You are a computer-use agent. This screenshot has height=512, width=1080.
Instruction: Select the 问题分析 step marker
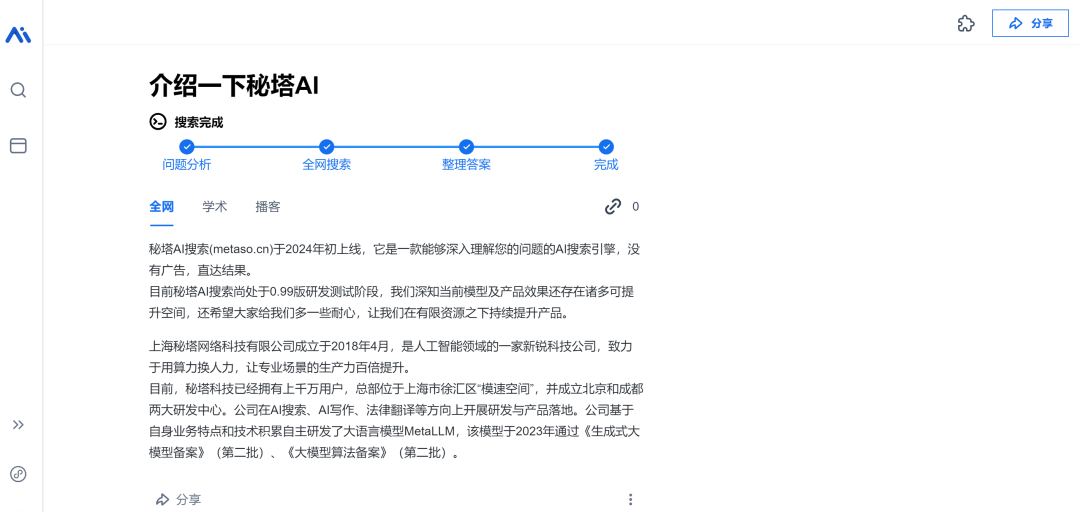click(x=187, y=147)
